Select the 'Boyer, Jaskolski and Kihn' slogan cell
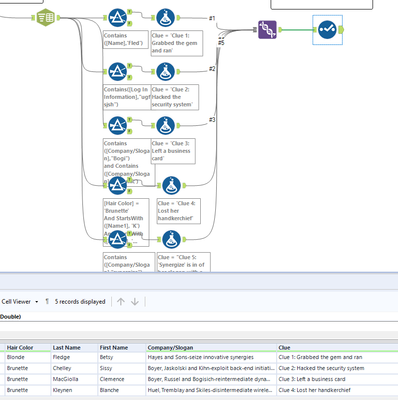Viewport: 398px width, 400px height. pos(211,368)
